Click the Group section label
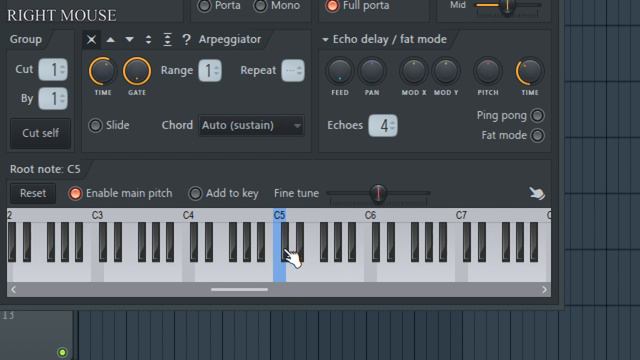This screenshot has width=640, height=360. click(26, 40)
